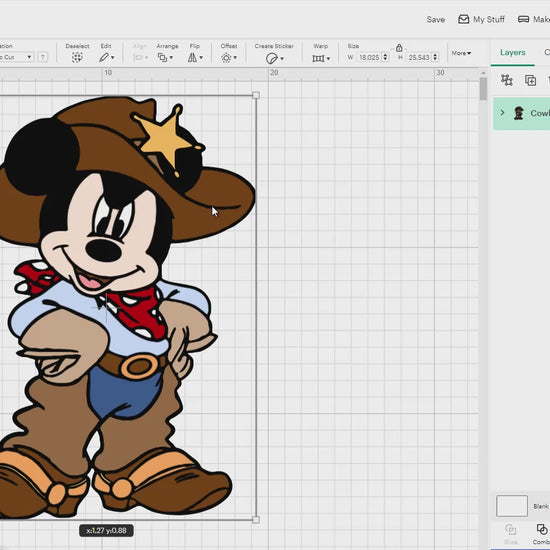This screenshot has height=550, width=550.
Task: Open the More toolbar menu
Action: (461, 53)
